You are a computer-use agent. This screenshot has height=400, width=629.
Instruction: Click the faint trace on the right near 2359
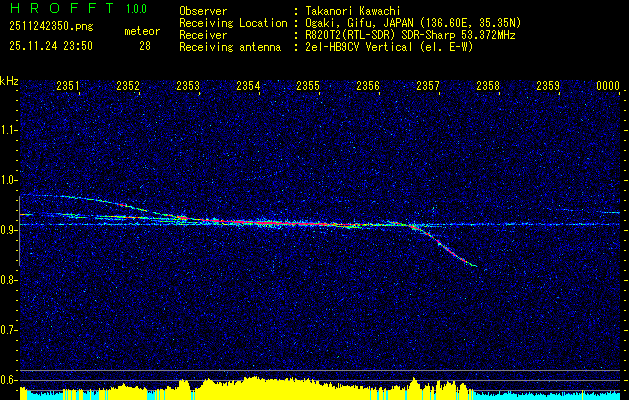click(584, 211)
